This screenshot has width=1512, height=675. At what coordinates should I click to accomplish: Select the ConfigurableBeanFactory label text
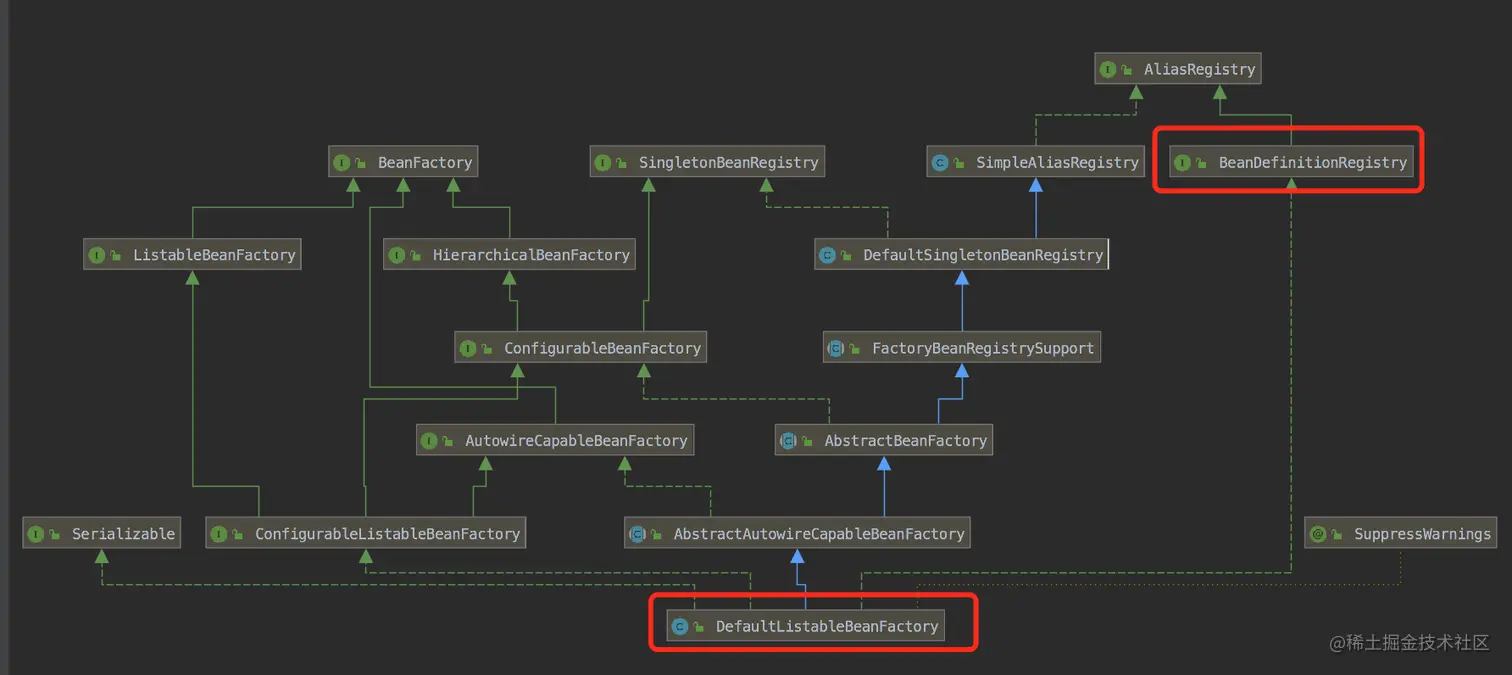602,349
